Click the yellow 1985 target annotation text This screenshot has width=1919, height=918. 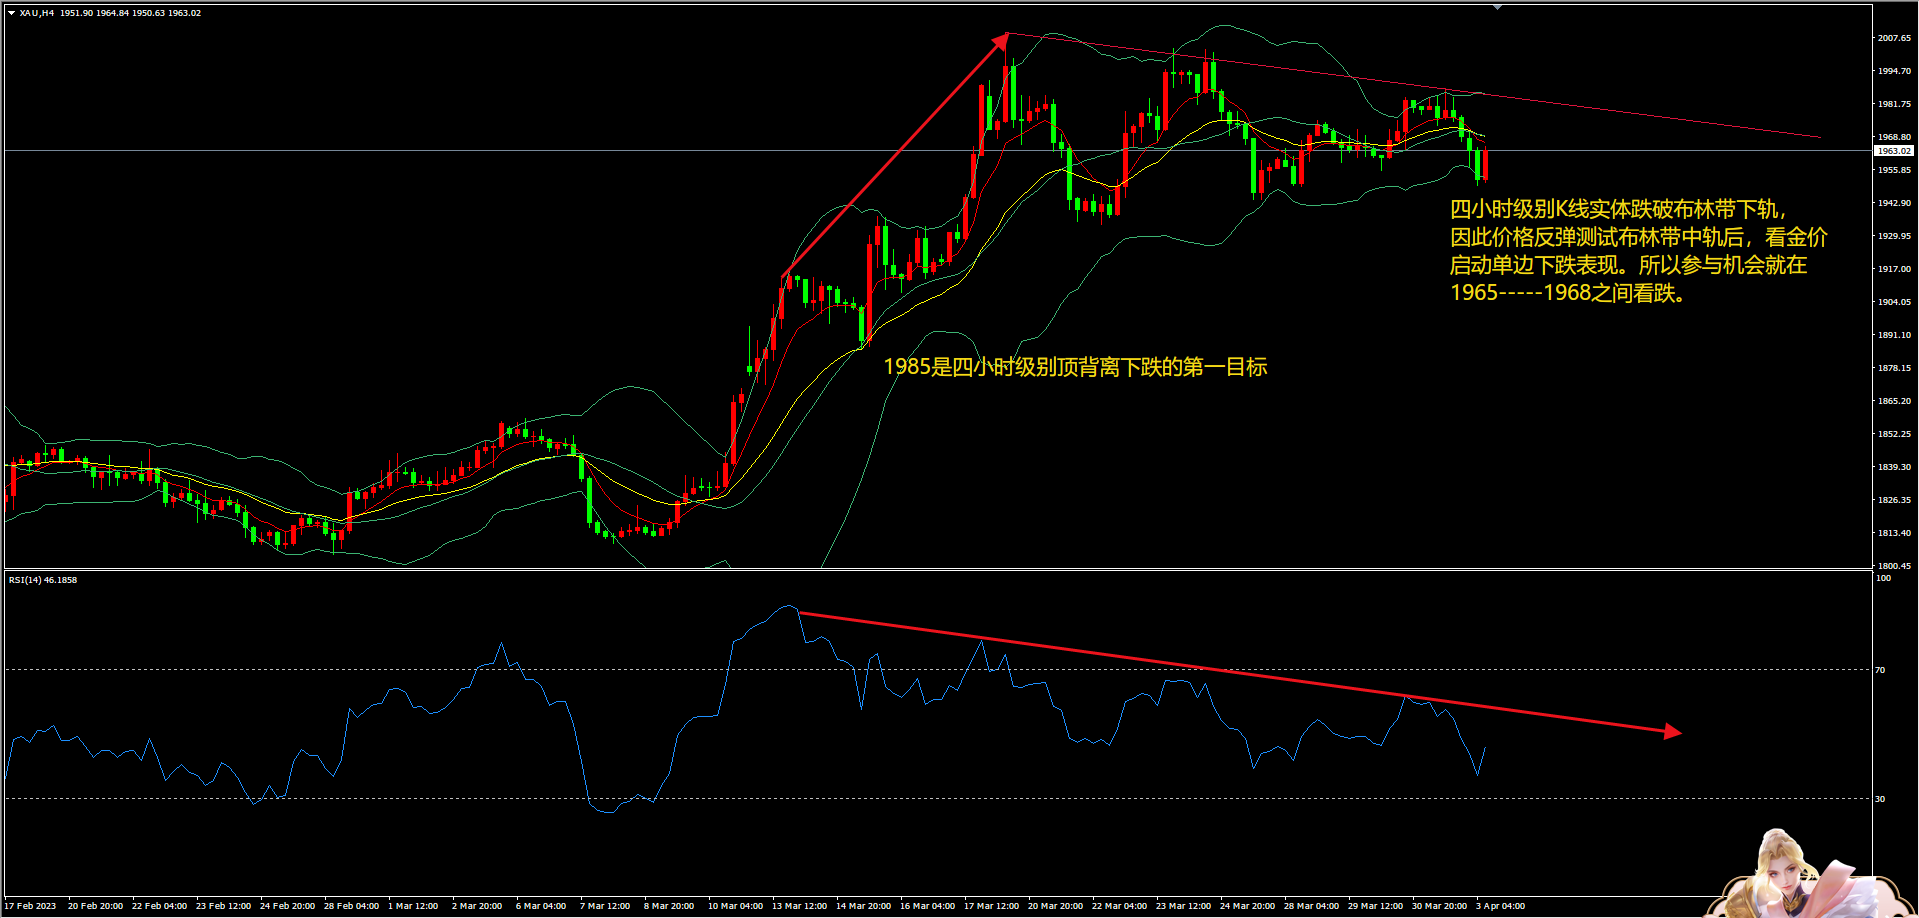click(1075, 367)
